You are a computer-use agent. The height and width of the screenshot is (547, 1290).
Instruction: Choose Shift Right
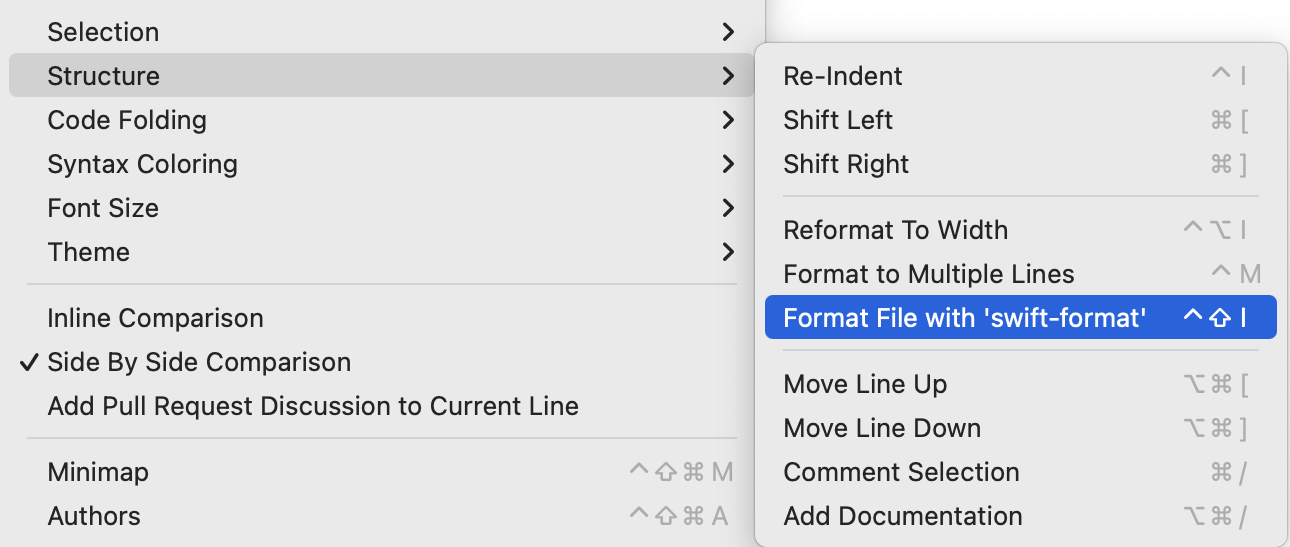coord(846,164)
